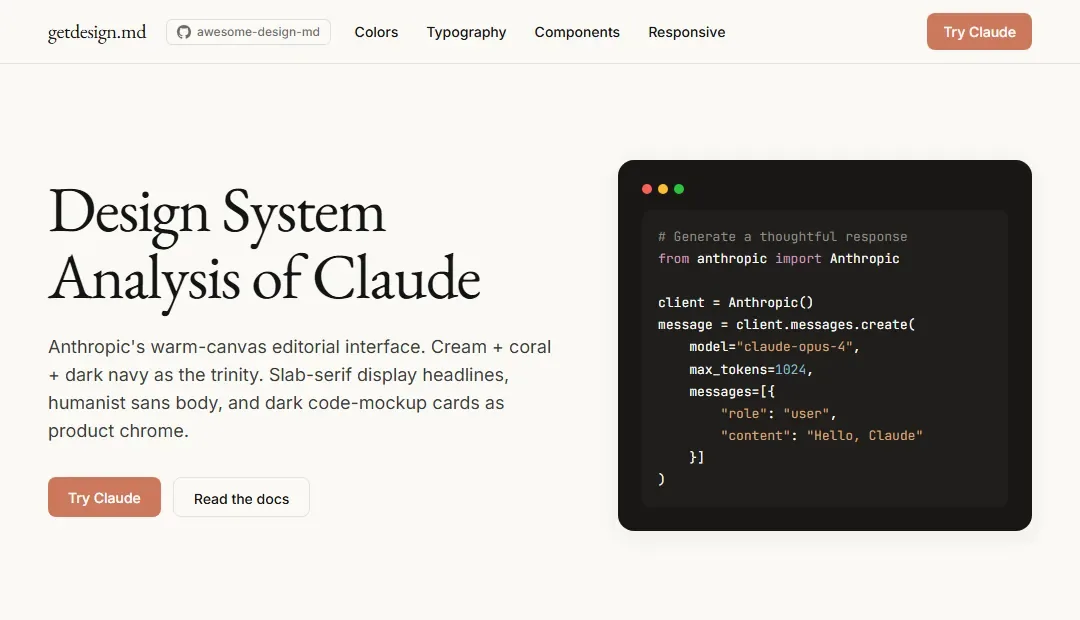The height and width of the screenshot is (620, 1080).
Task: Select the Read the docs button
Action: pyautogui.click(x=241, y=497)
